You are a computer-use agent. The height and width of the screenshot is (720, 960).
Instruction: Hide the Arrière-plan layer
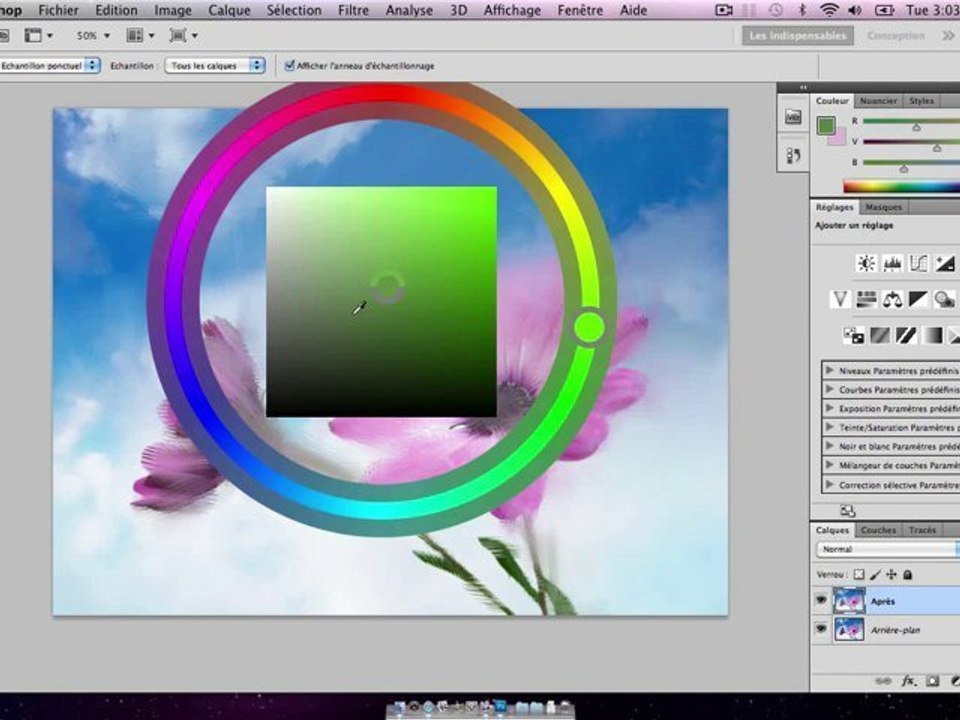coord(820,629)
